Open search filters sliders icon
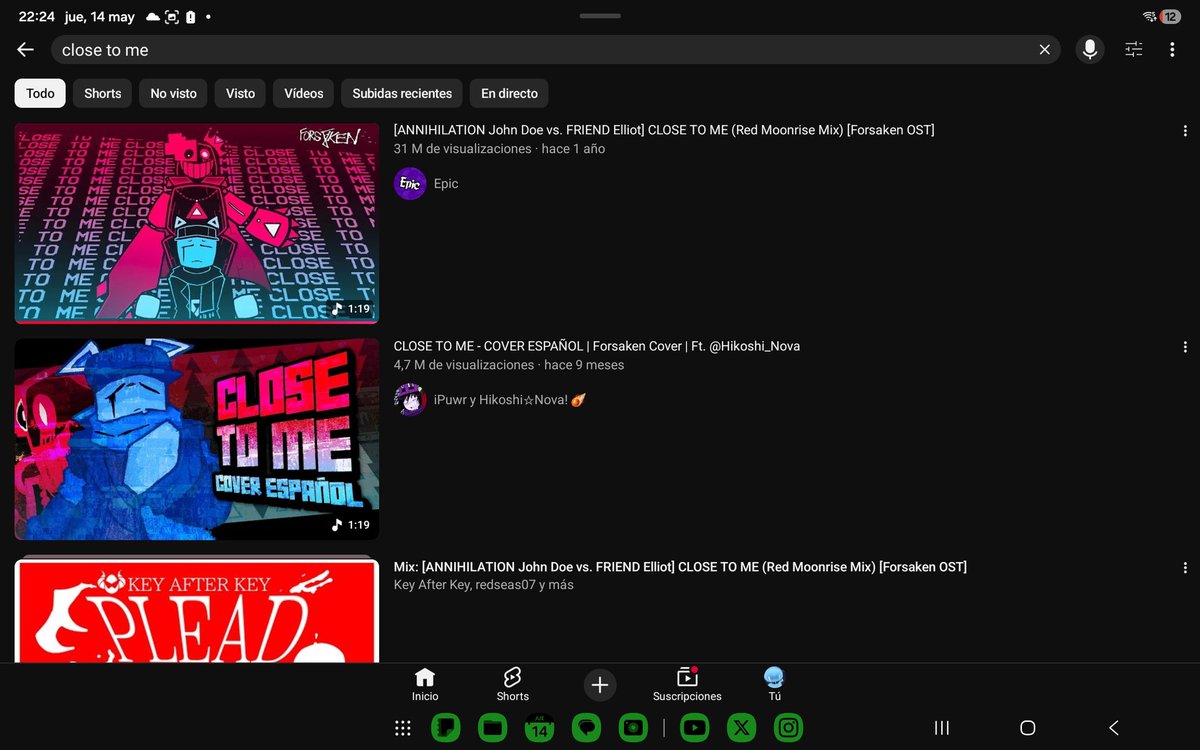This screenshot has height=750, width=1200. click(1133, 50)
